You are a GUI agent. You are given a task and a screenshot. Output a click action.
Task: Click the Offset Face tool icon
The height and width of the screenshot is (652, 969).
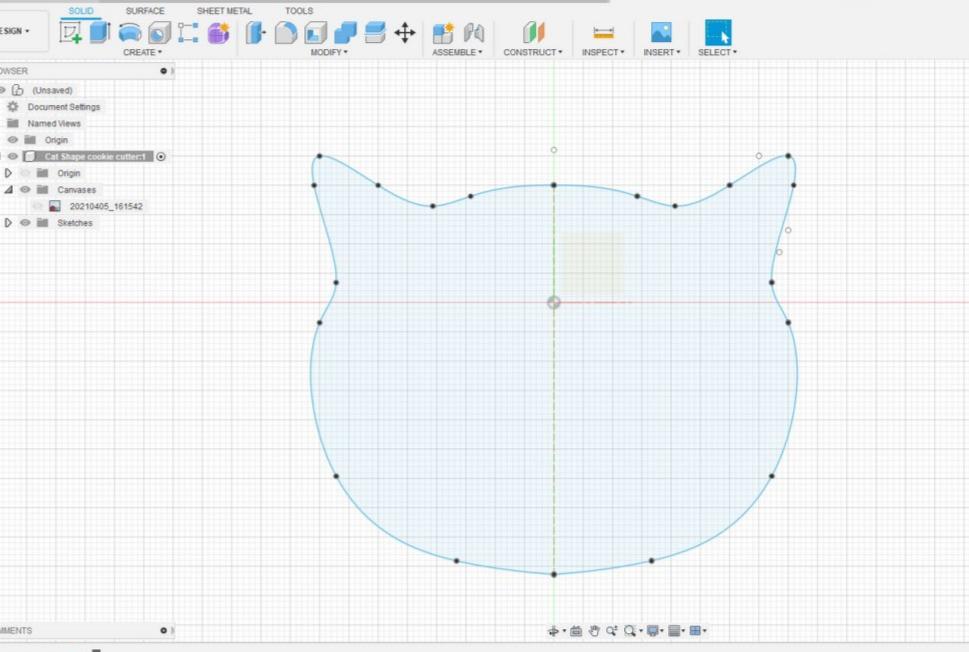pyautogui.click(x=375, y=32)
